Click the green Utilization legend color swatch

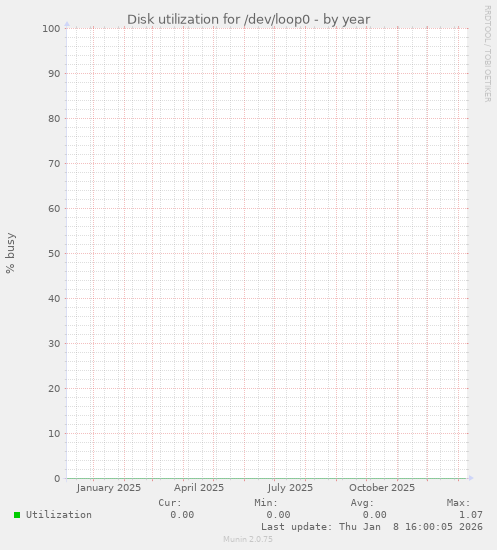pyautogui.click(x=17, y=515)
